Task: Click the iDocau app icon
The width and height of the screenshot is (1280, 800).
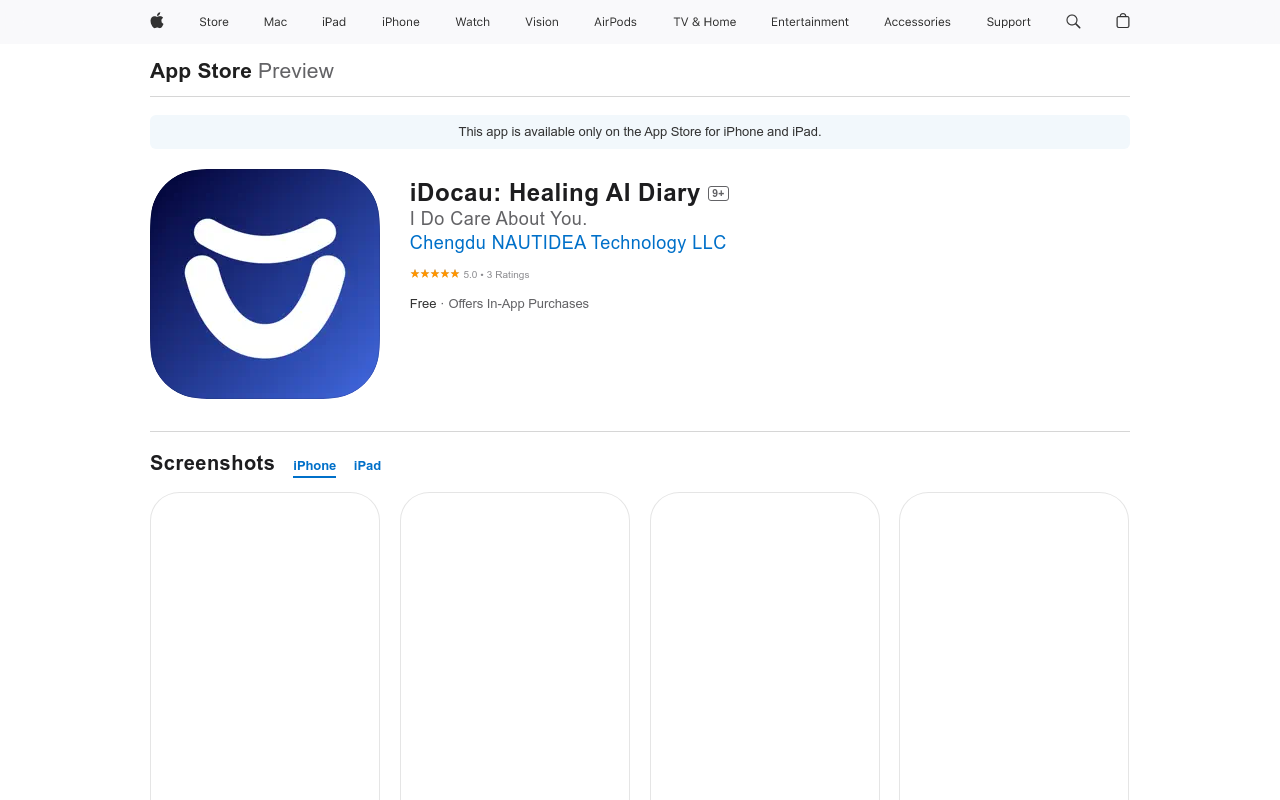Action: [x=265, y=284]
